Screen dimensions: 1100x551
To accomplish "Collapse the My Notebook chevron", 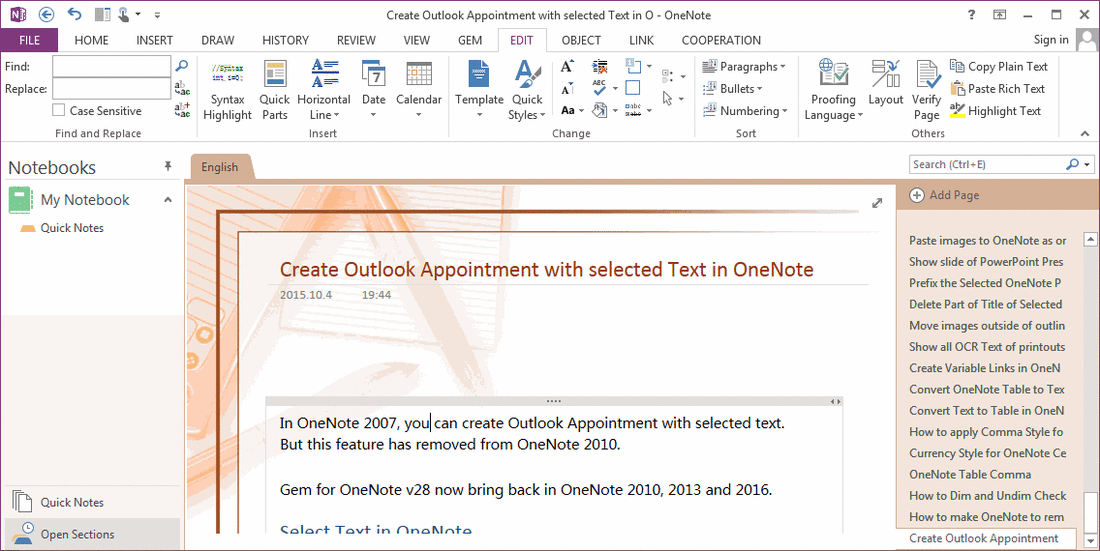I will [x=168, y=200].
